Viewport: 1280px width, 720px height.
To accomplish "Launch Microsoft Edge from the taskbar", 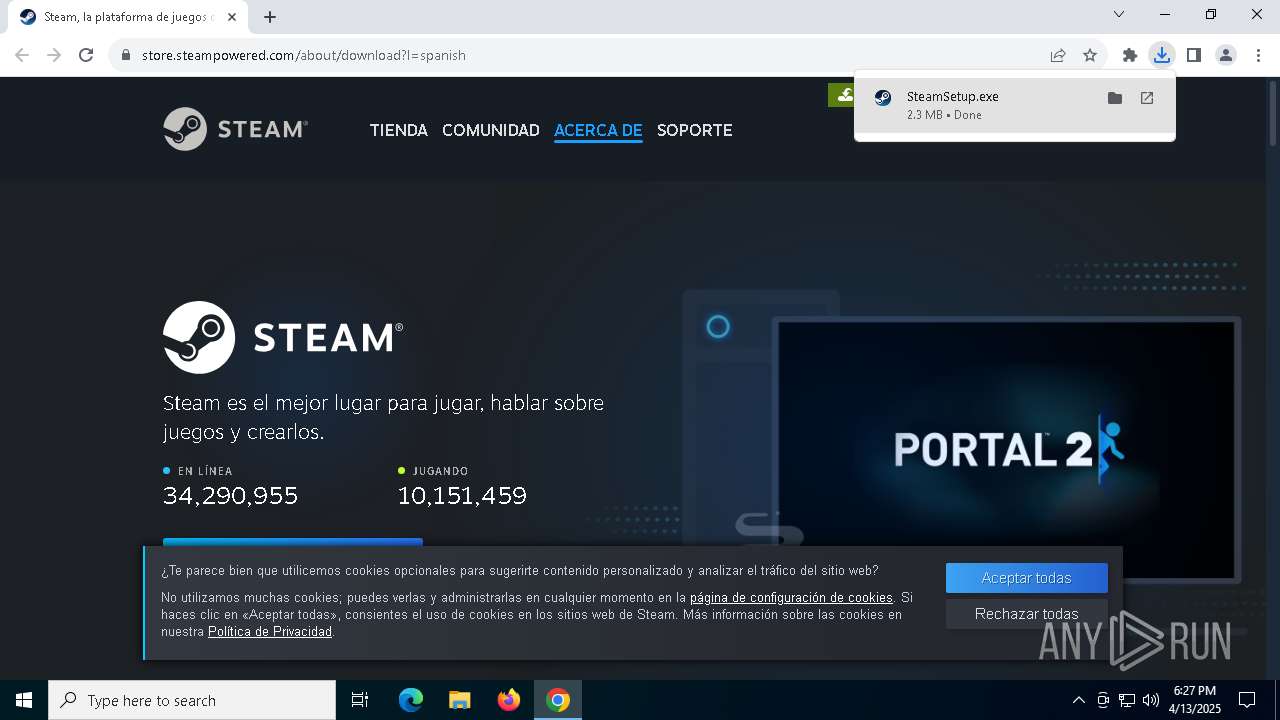I will (411, 700).
